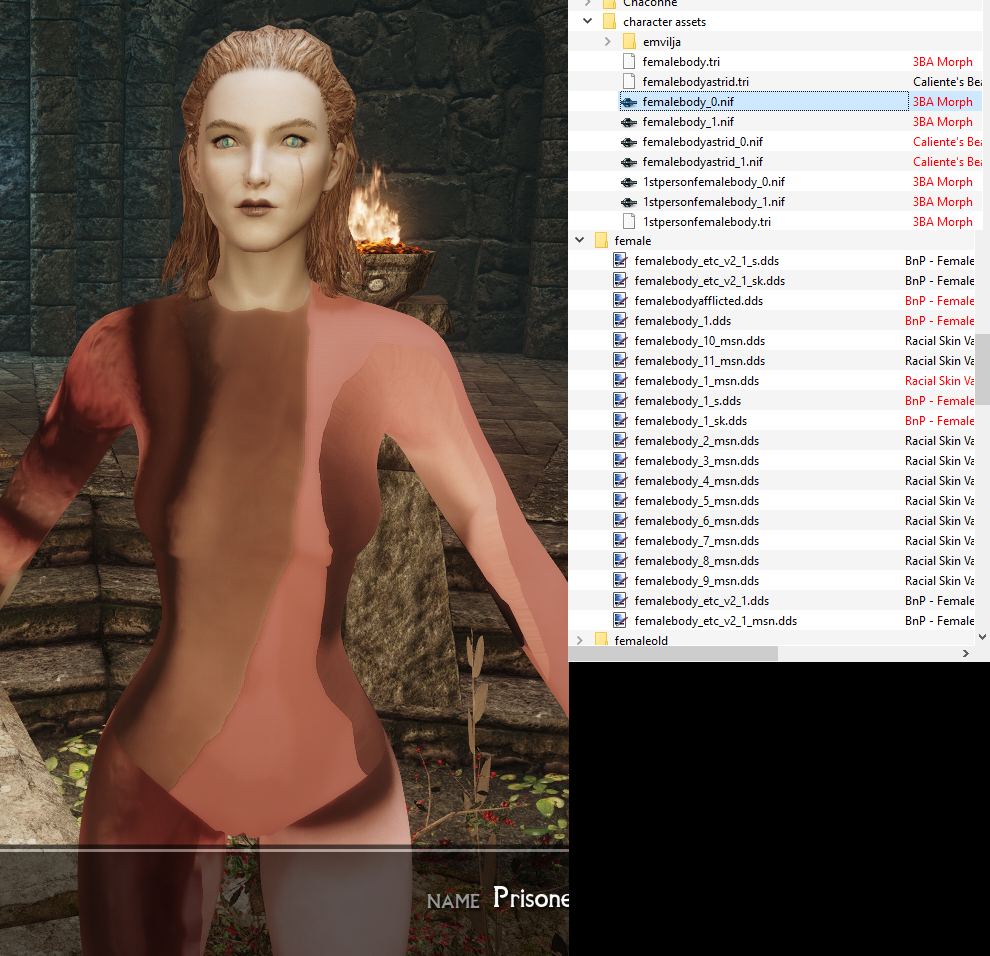Click the emvilja folder icon
Image resolution: width=990 pixels, height=956 pixels.
[x=629, y=42]
